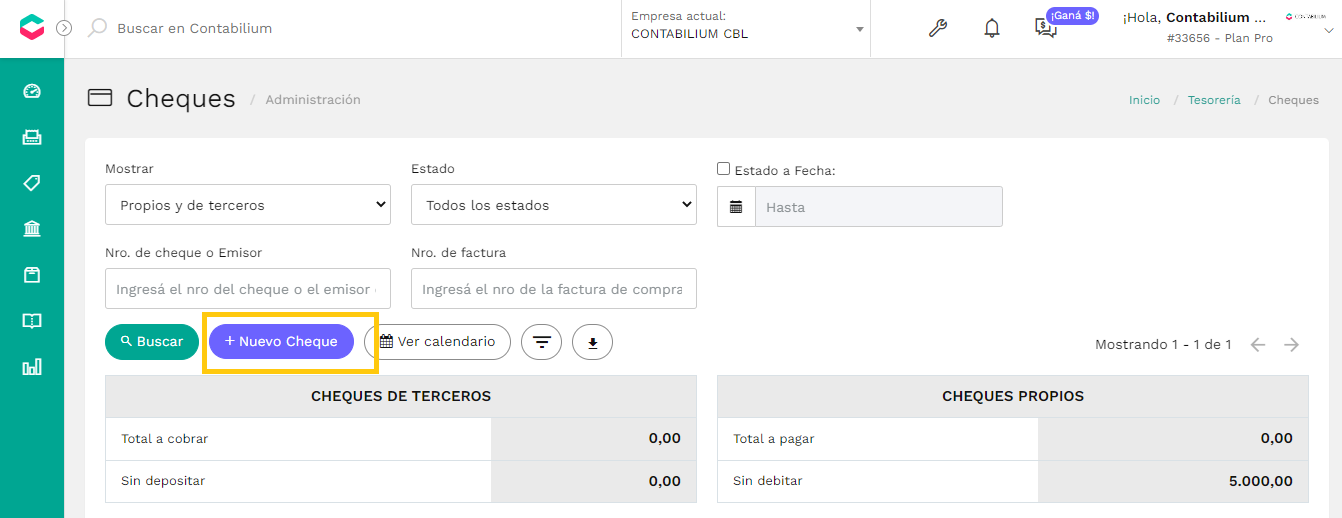1342x518 pixels.
Task: Click the 'Ver calendario' button
Action: pos(437,342)
